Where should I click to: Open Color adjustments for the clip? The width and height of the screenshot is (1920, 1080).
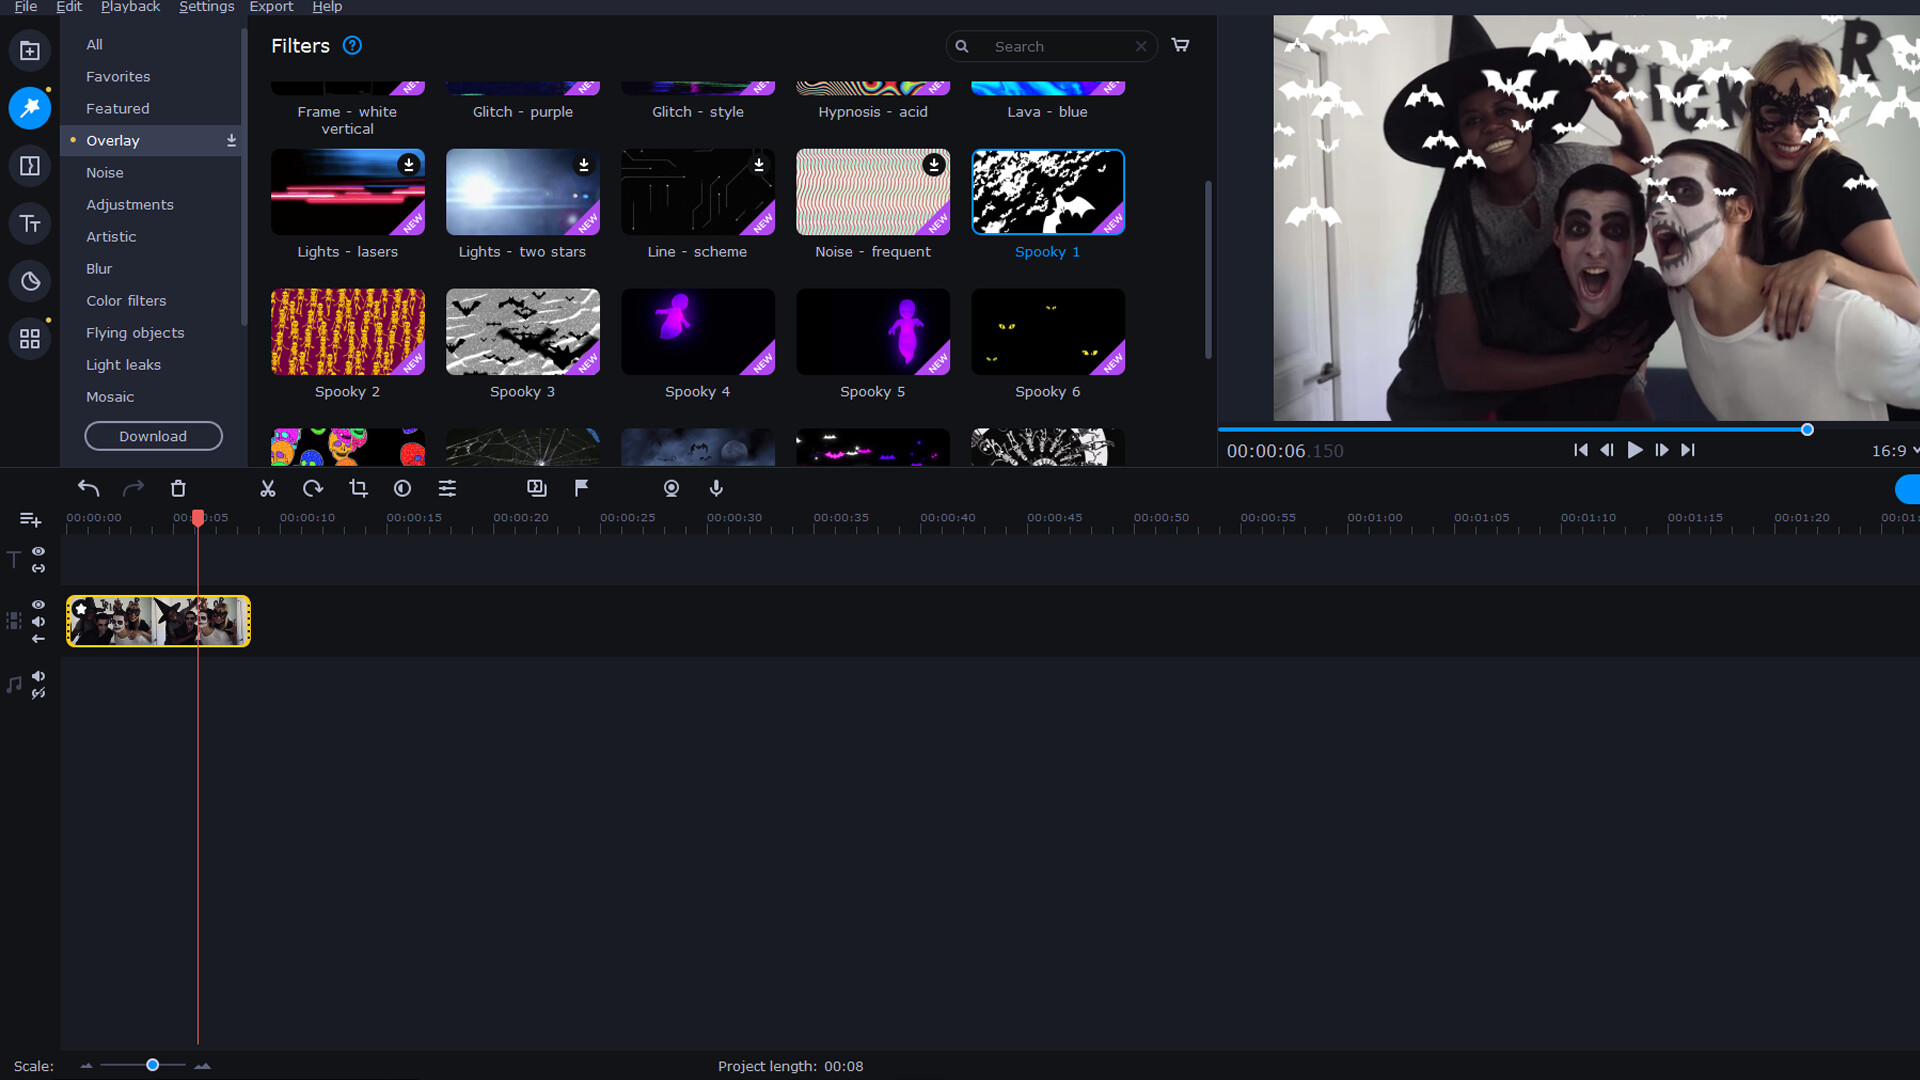[x=402, y=489]
